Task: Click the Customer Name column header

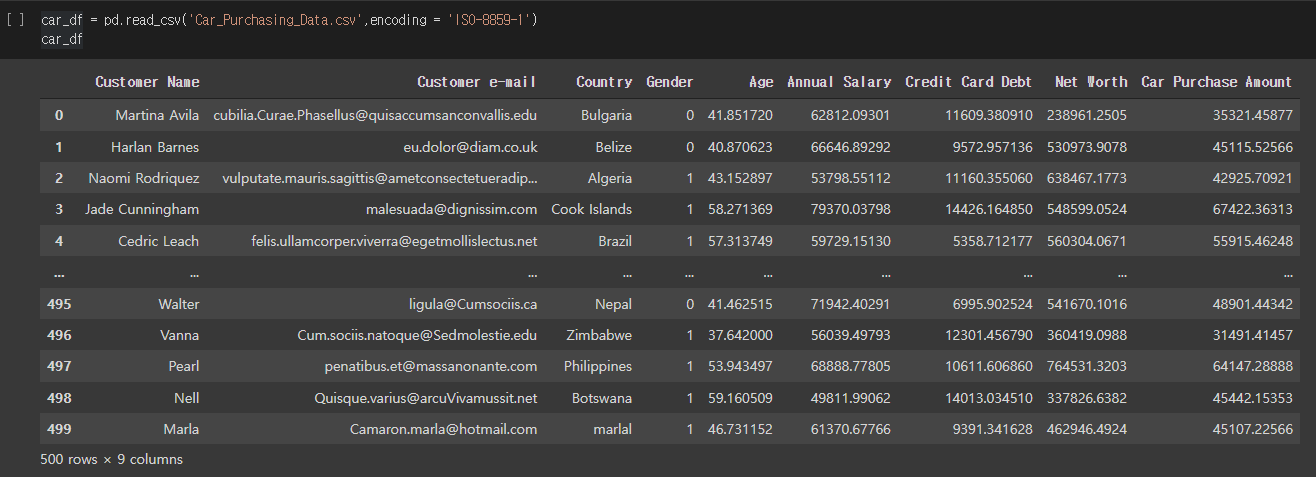Action: pos(147,82)
